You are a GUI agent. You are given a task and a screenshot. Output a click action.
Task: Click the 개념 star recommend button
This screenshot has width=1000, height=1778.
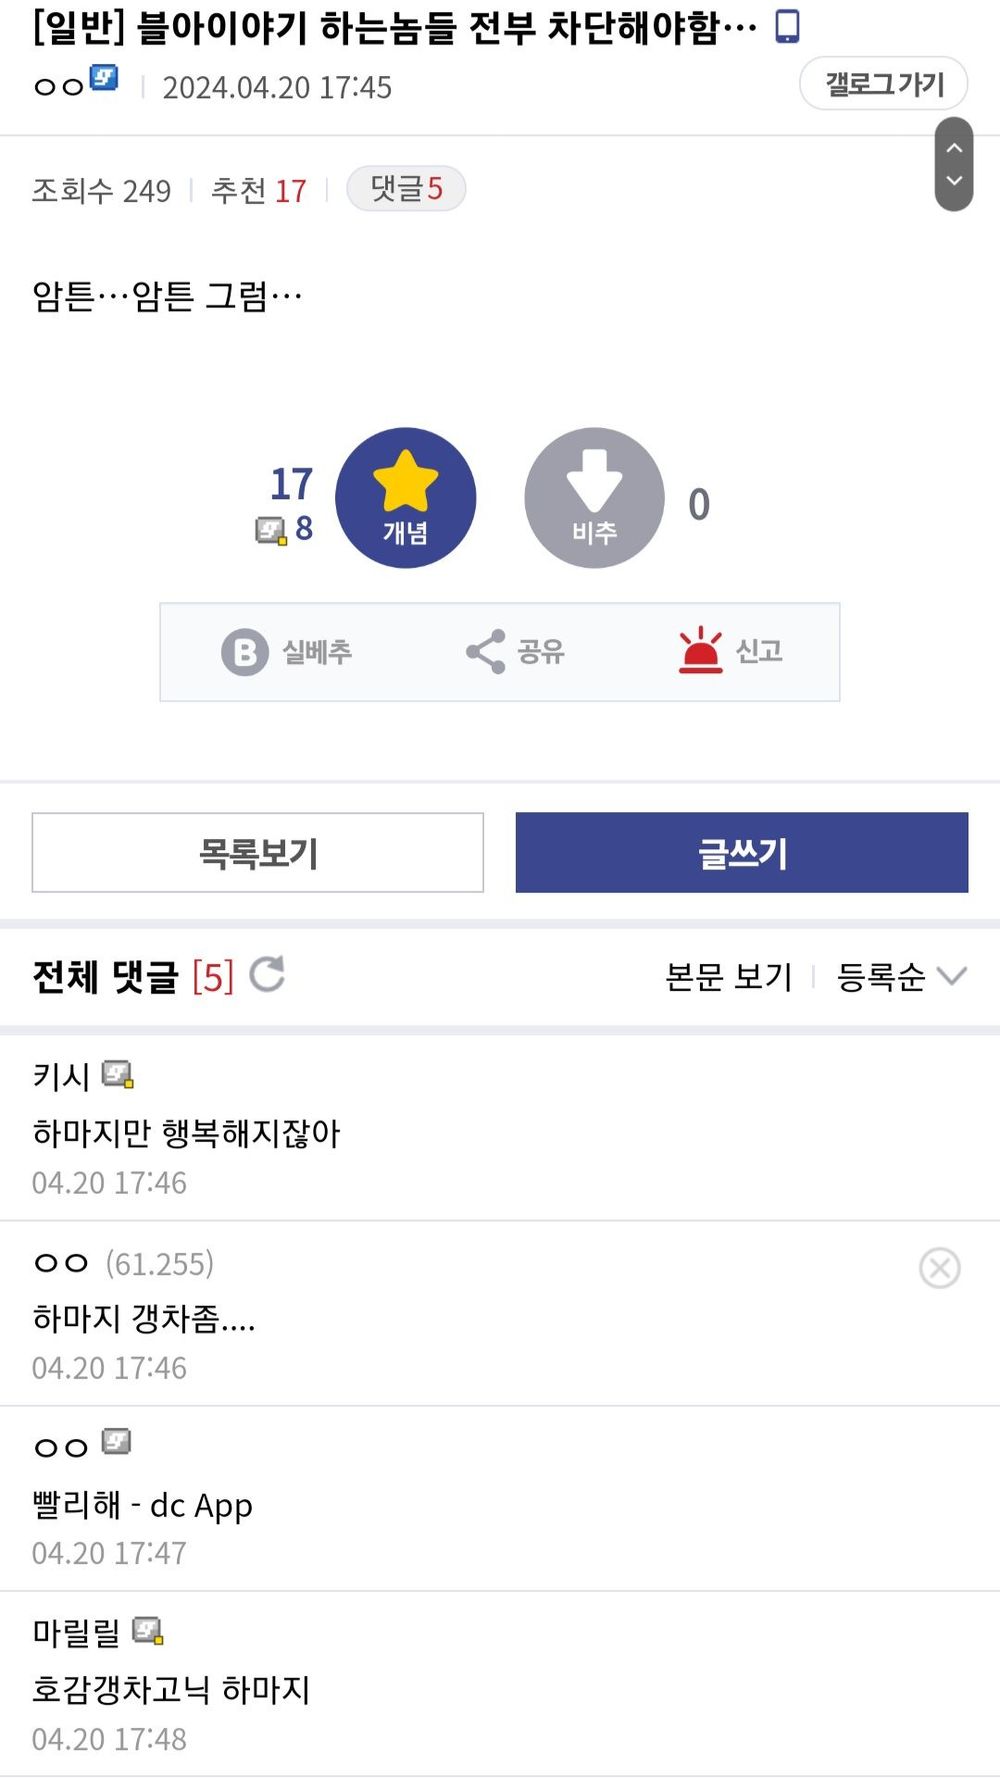[x=405, y=498]
